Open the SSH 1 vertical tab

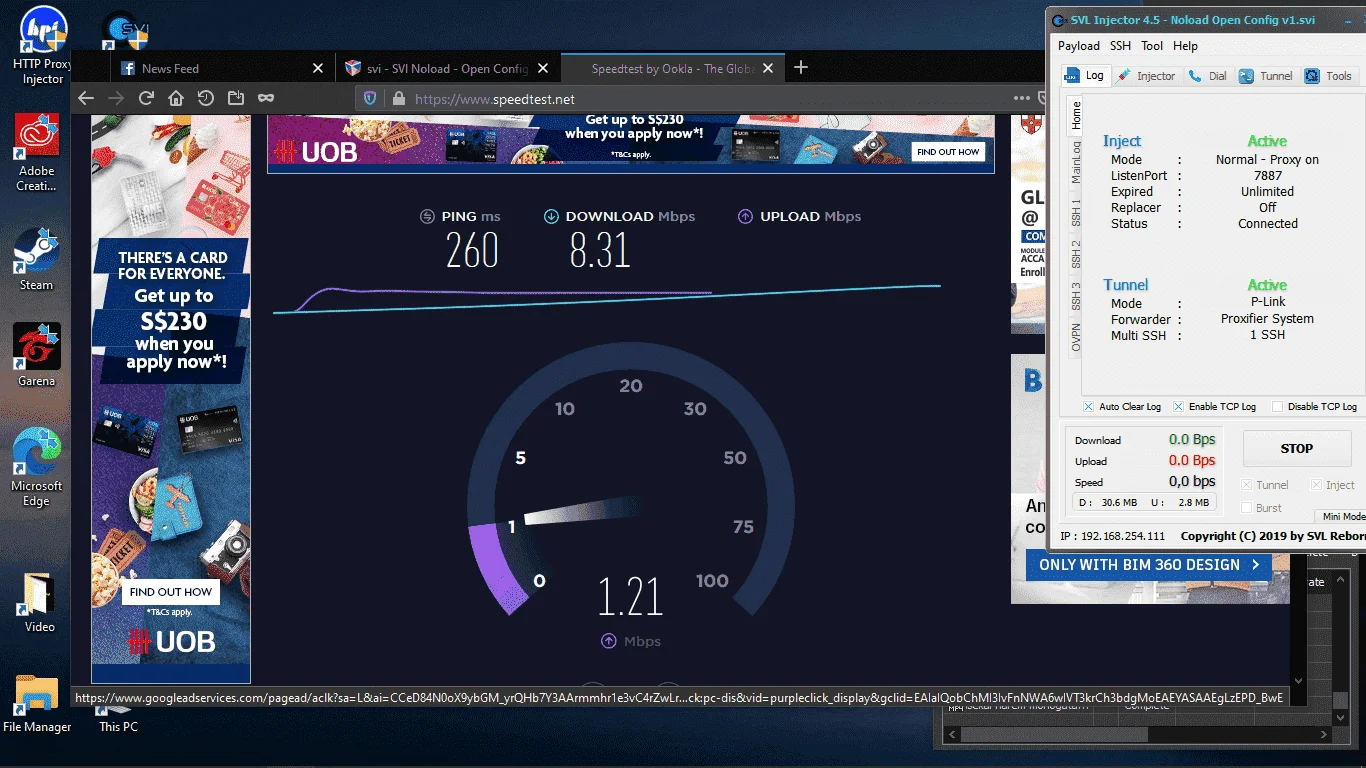(1076, 212)
